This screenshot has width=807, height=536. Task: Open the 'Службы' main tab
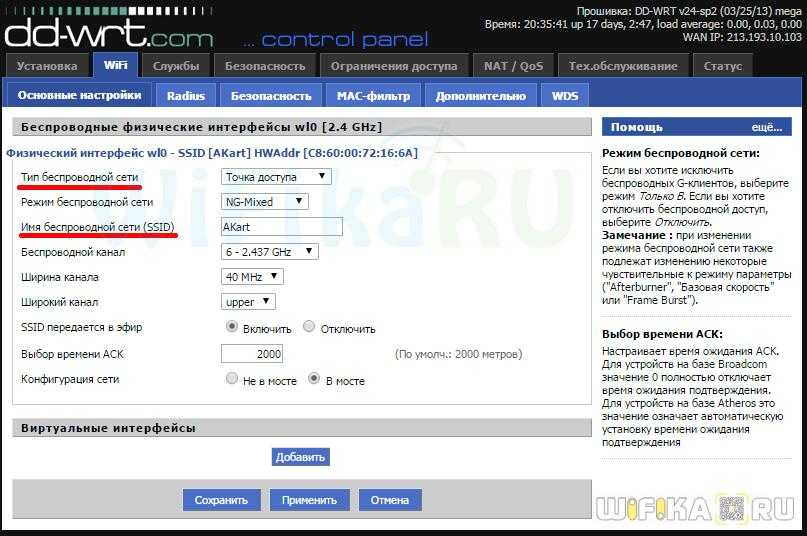click(x=176, y=66)
